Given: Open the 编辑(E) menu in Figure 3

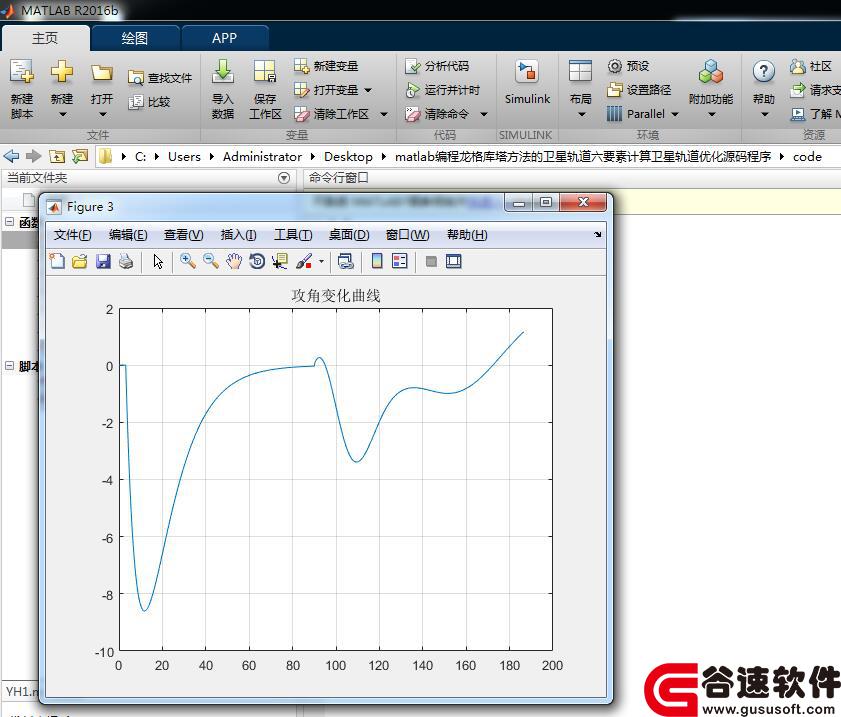Looking at the screenshot, I should pos(128,234).
